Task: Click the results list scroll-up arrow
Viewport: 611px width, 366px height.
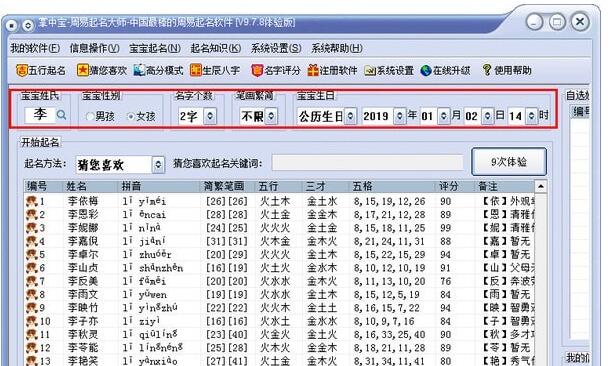Action: (541, 186)
